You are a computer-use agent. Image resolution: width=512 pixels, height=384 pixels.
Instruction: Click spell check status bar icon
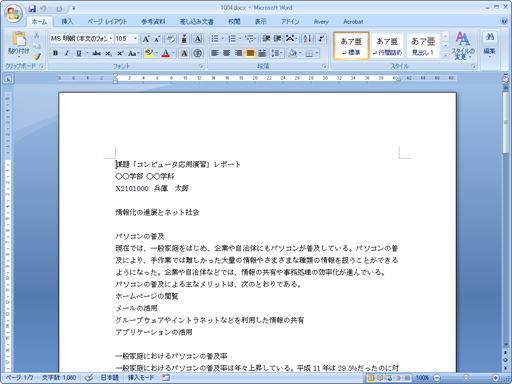[89, 378]
